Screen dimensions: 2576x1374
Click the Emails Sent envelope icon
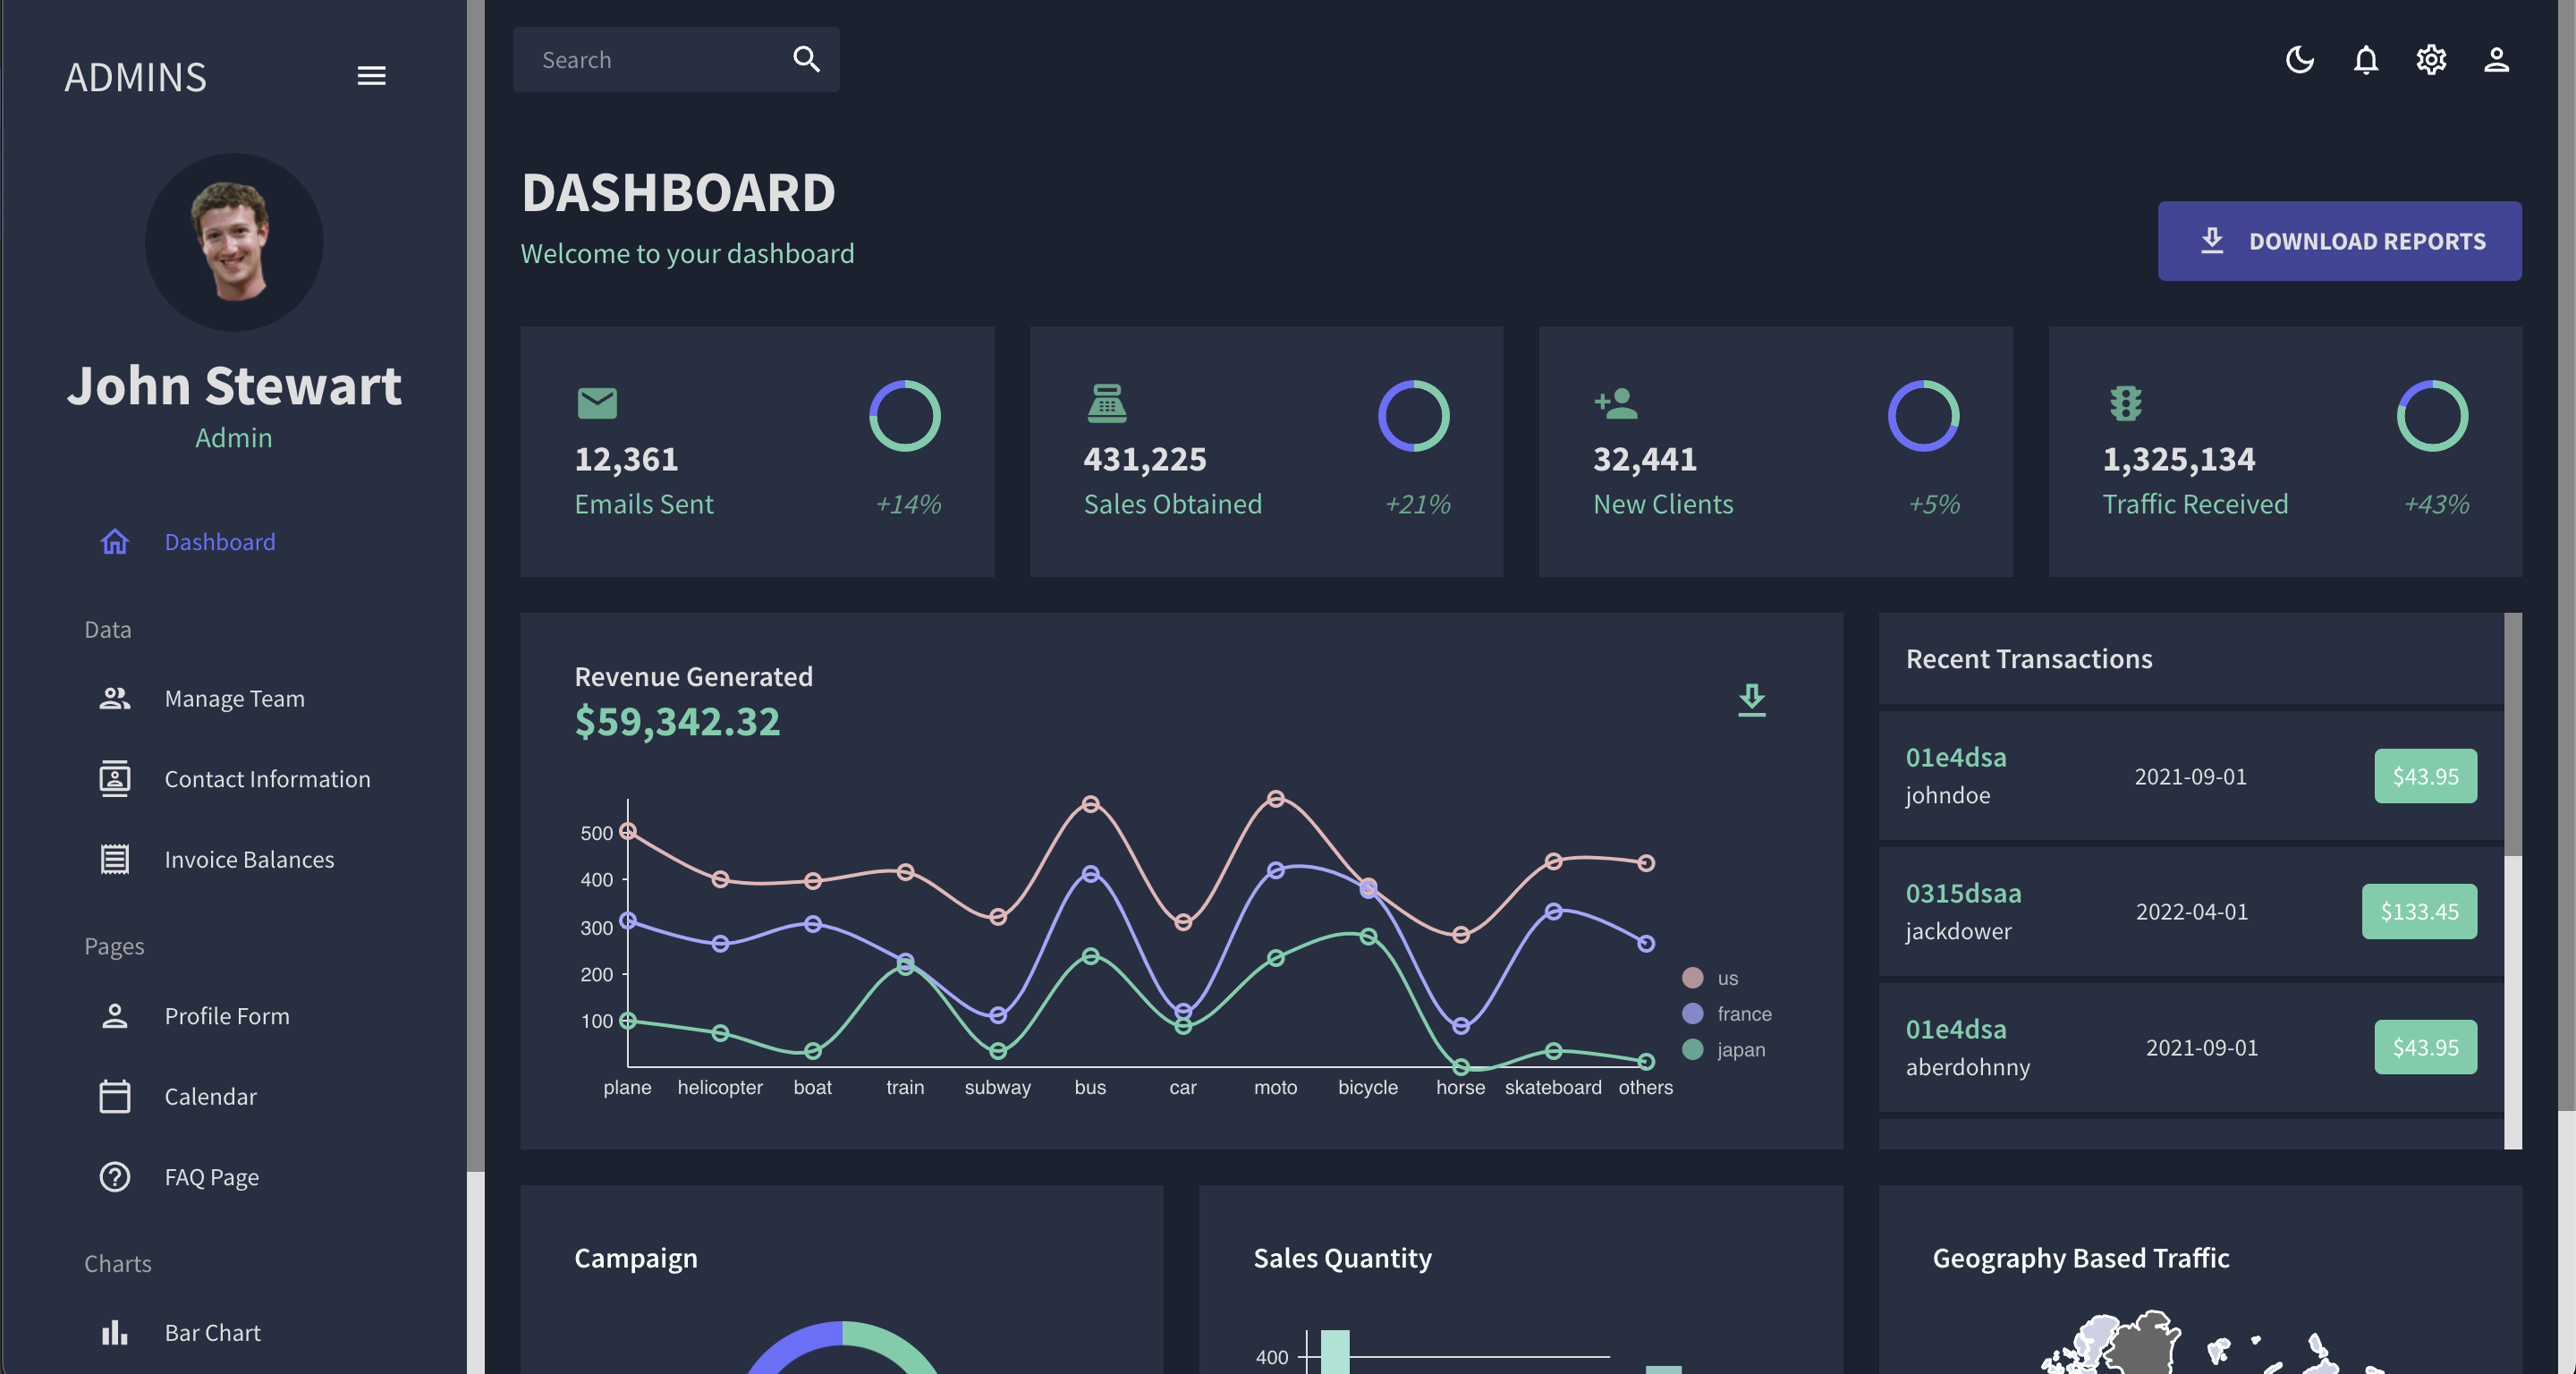[597, 403]
